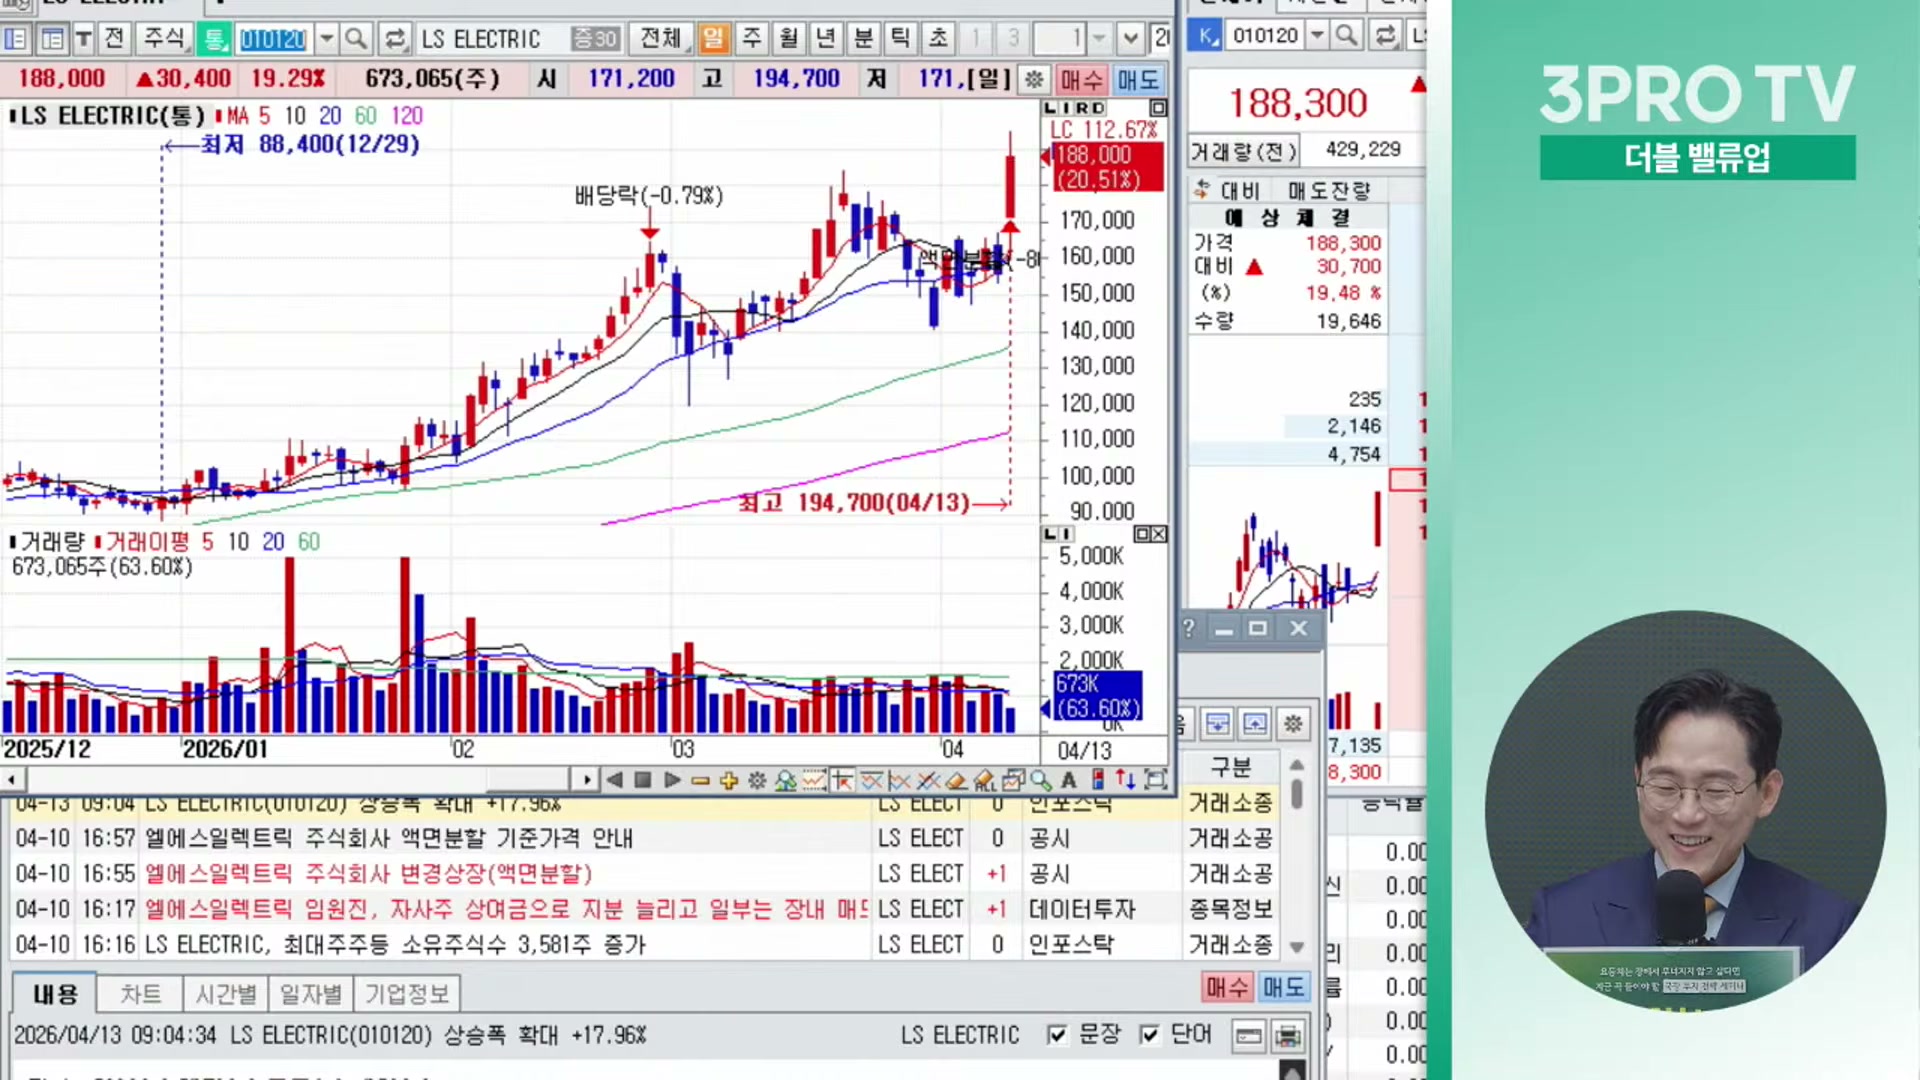Screen dimensions: 1920x1080
Task: Click the yellow plus zoom-in chart icon
Action: tap(728, 780)
